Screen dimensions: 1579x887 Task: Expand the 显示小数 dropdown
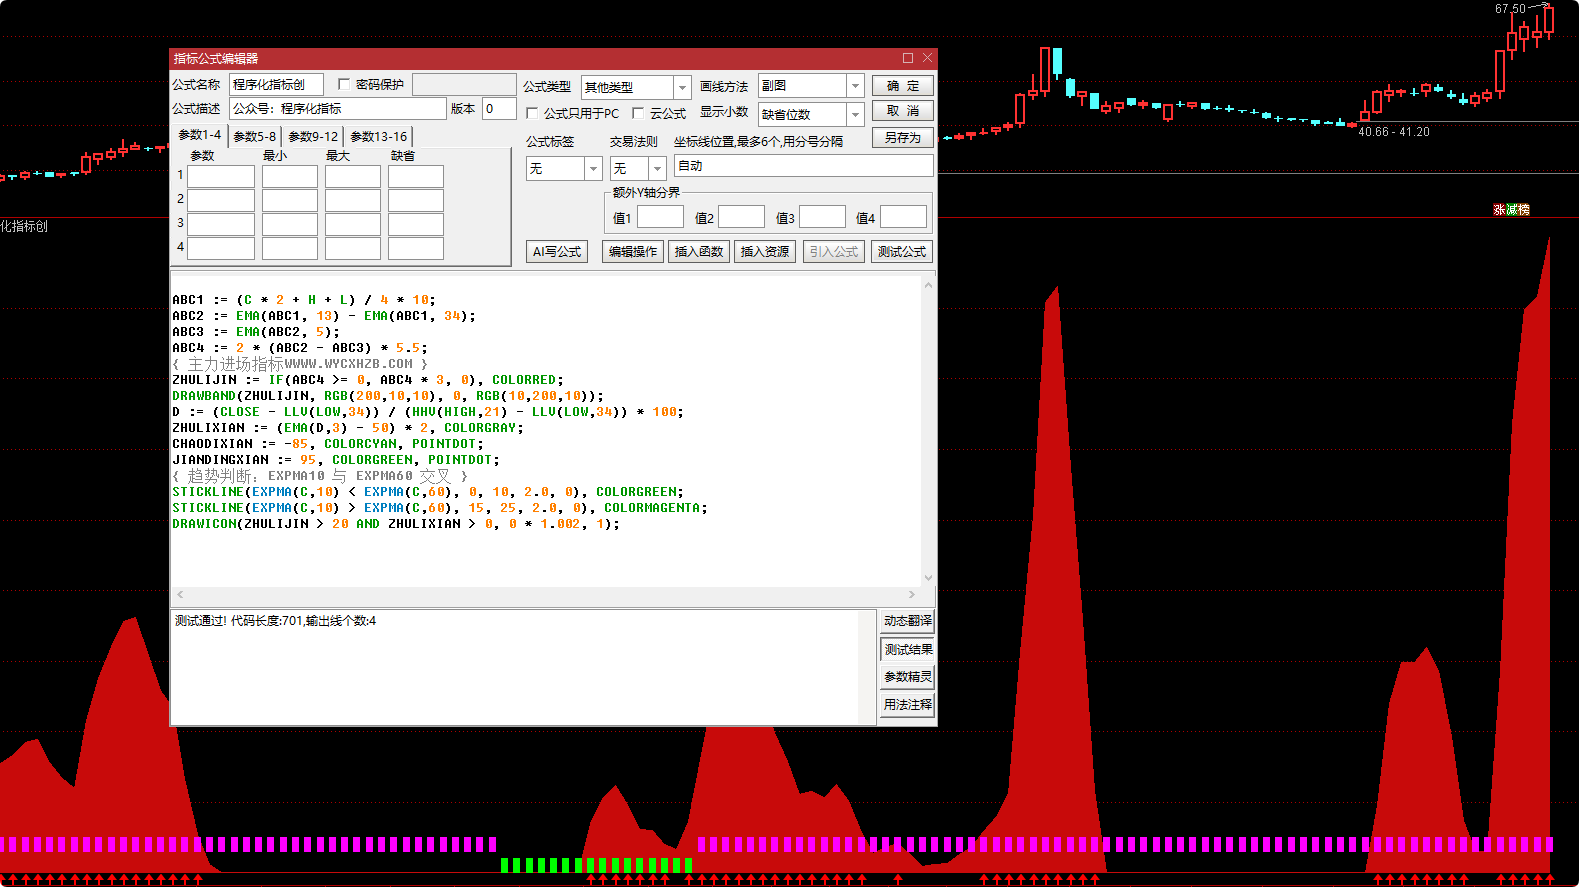(x=855, y=115)
